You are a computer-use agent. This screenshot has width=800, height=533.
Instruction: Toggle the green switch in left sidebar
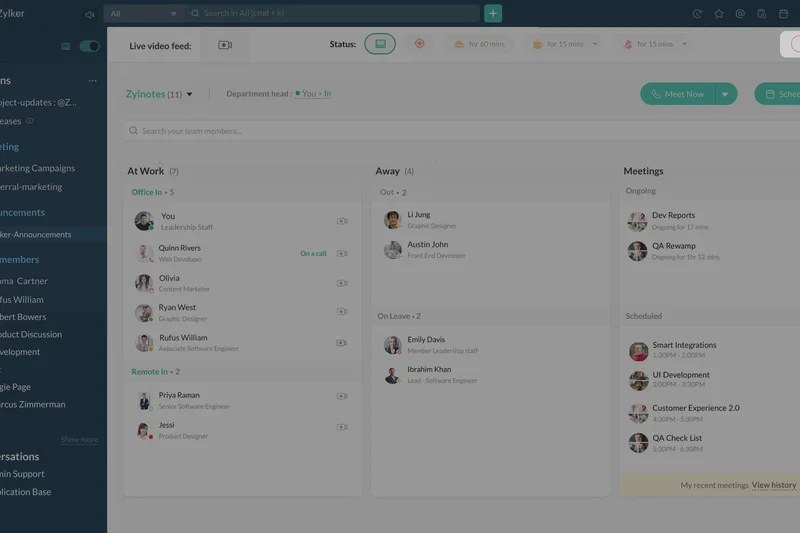tap(89, 46)
